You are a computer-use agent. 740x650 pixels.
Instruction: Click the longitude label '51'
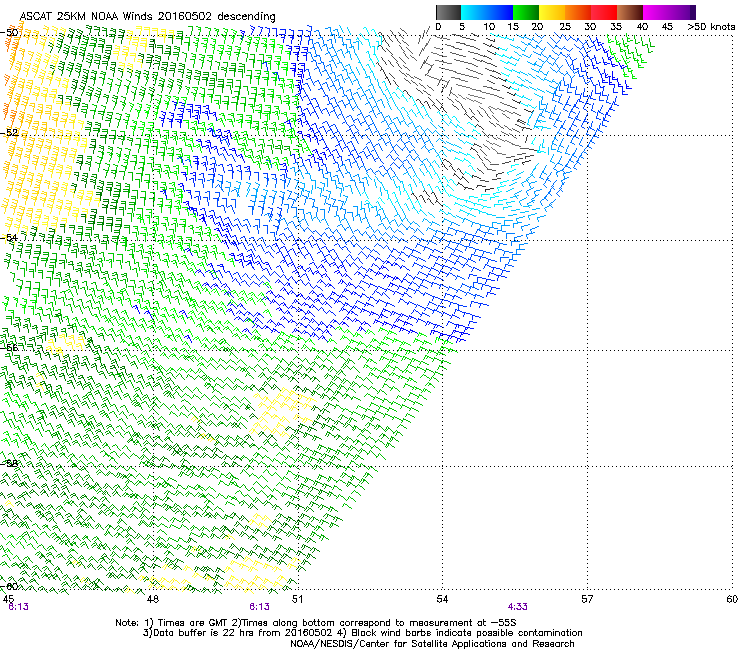tap(297, 599)
